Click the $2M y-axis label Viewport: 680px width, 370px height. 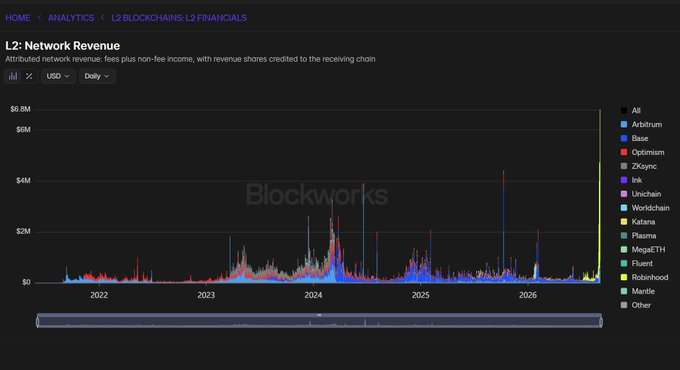[23, 231]
